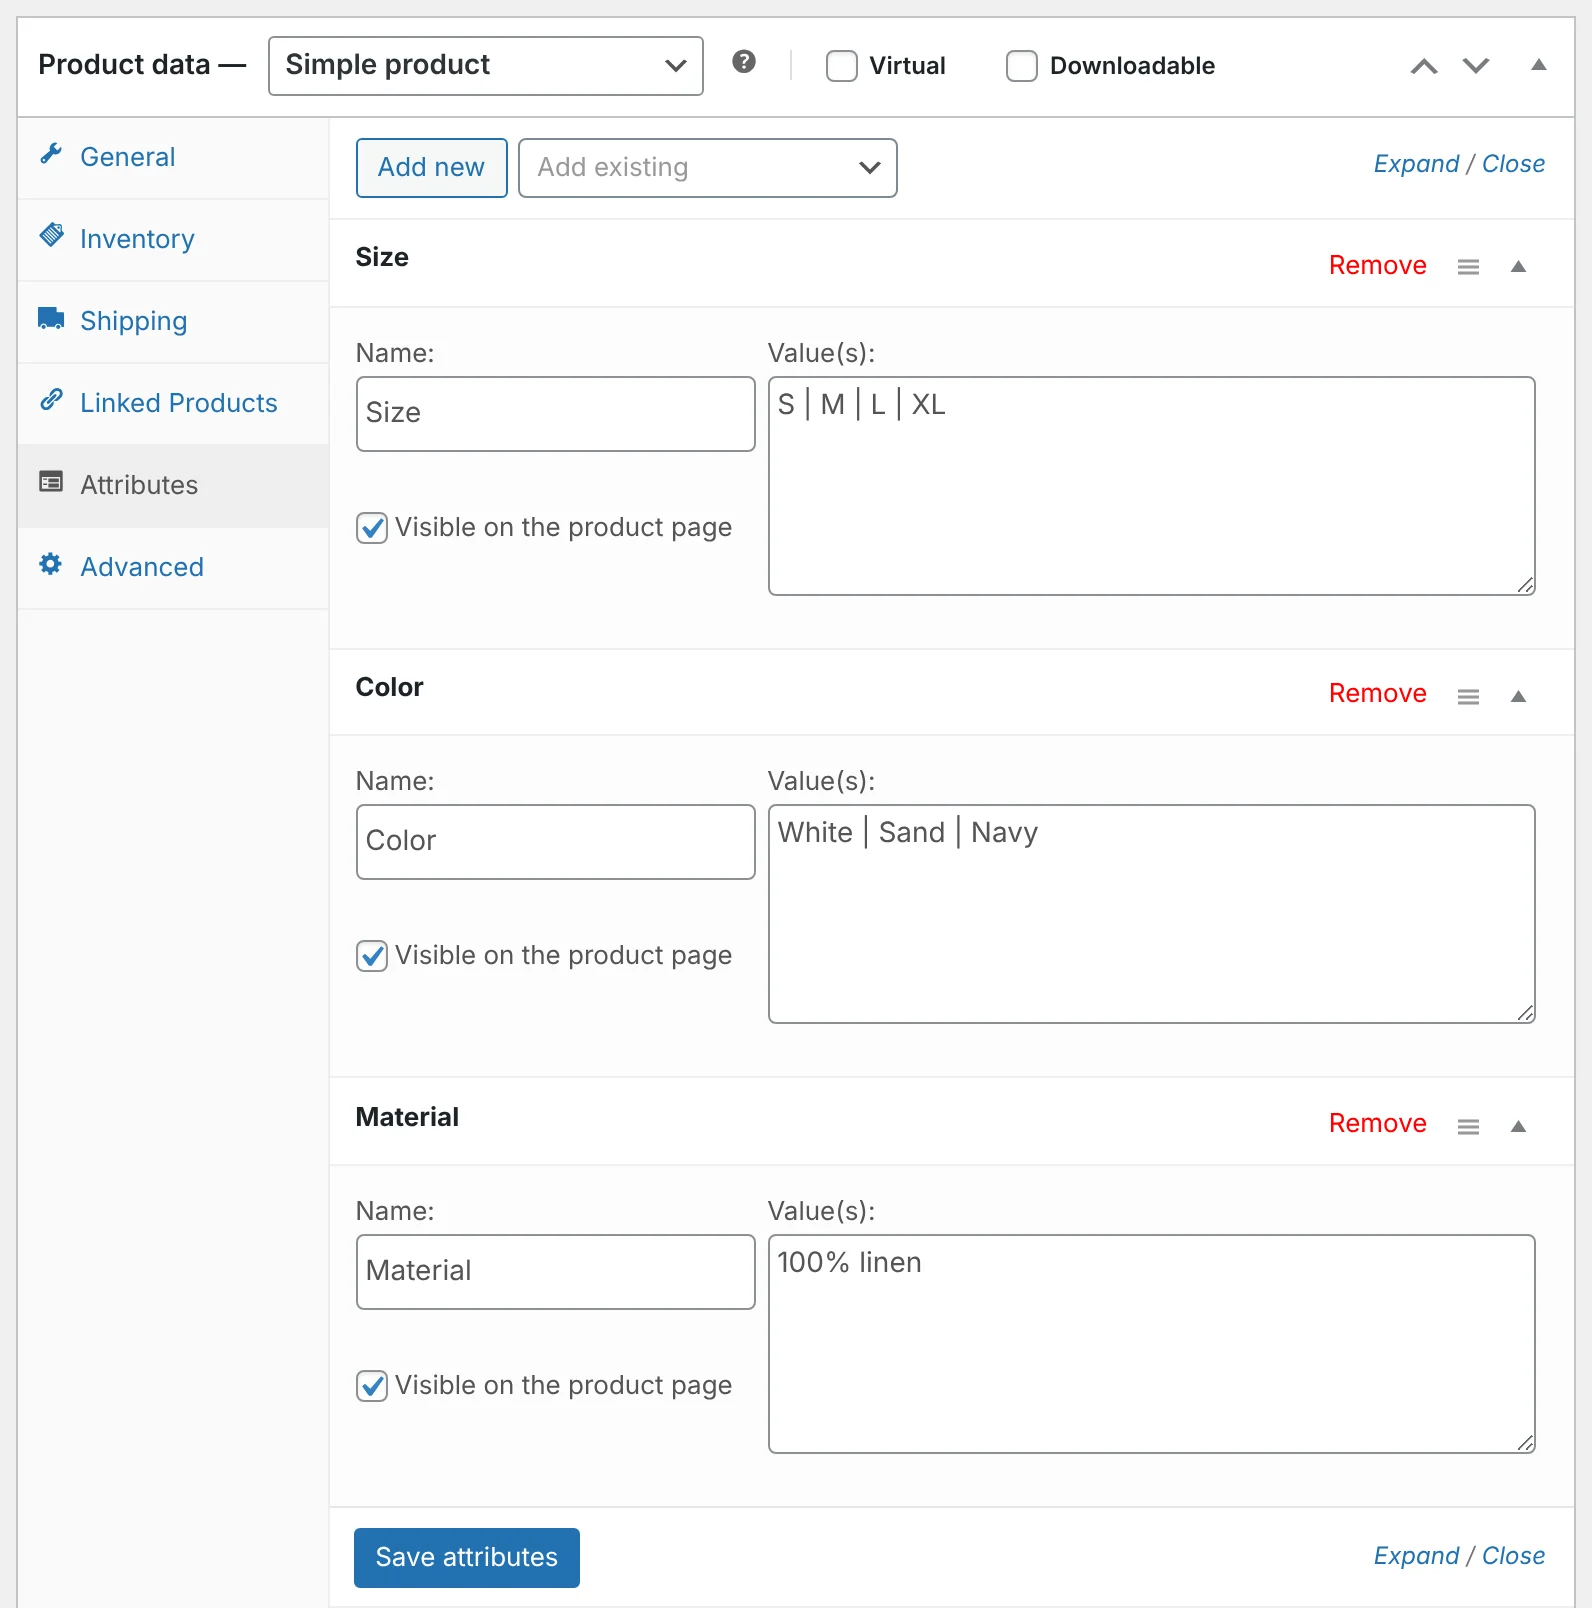
Task: Click the Color attribute heading
Action: (389, 687)
